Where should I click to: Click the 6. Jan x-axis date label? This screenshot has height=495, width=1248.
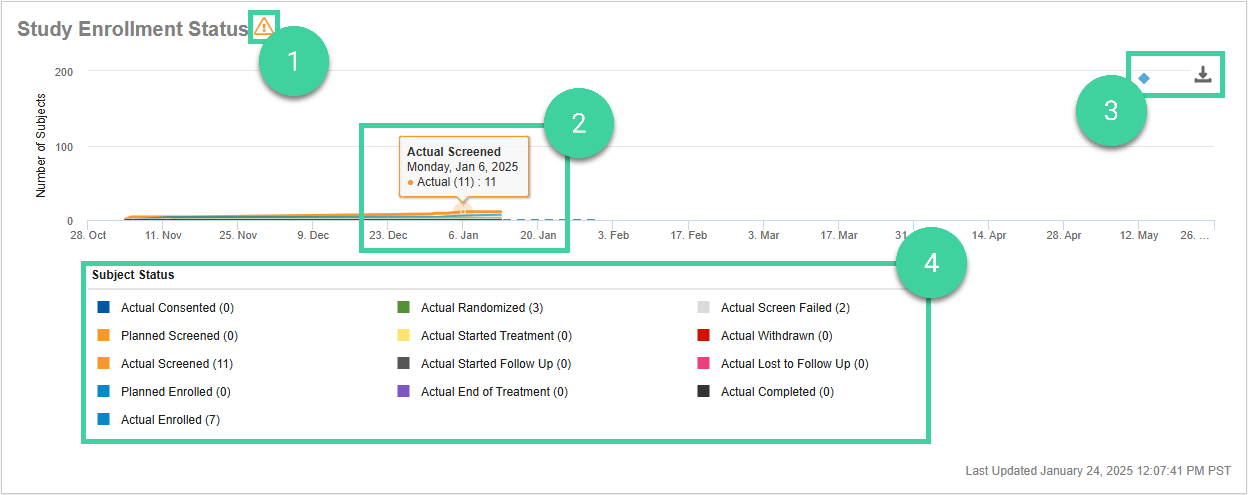click(462, 235)
